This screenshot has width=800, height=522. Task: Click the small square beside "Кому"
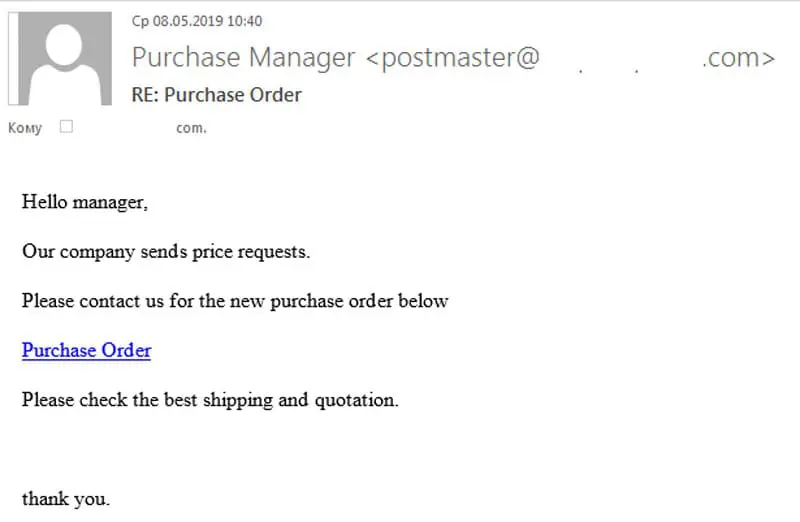point(66,127)
